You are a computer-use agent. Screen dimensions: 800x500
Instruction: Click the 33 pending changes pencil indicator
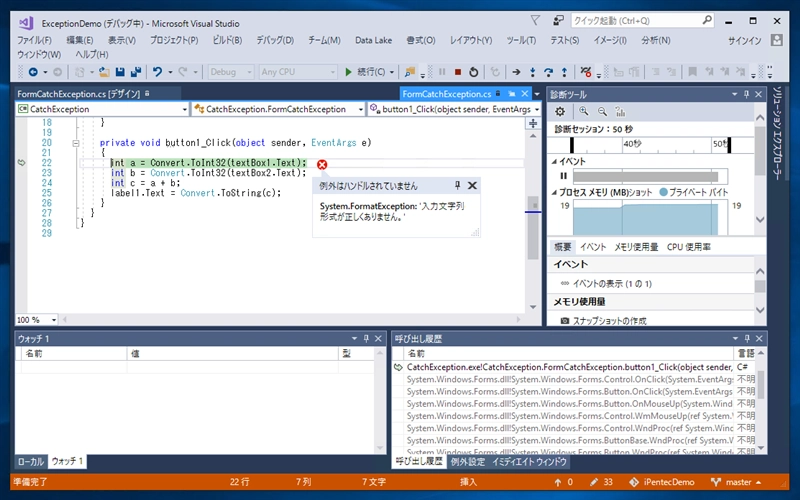(x=601, y=482)
